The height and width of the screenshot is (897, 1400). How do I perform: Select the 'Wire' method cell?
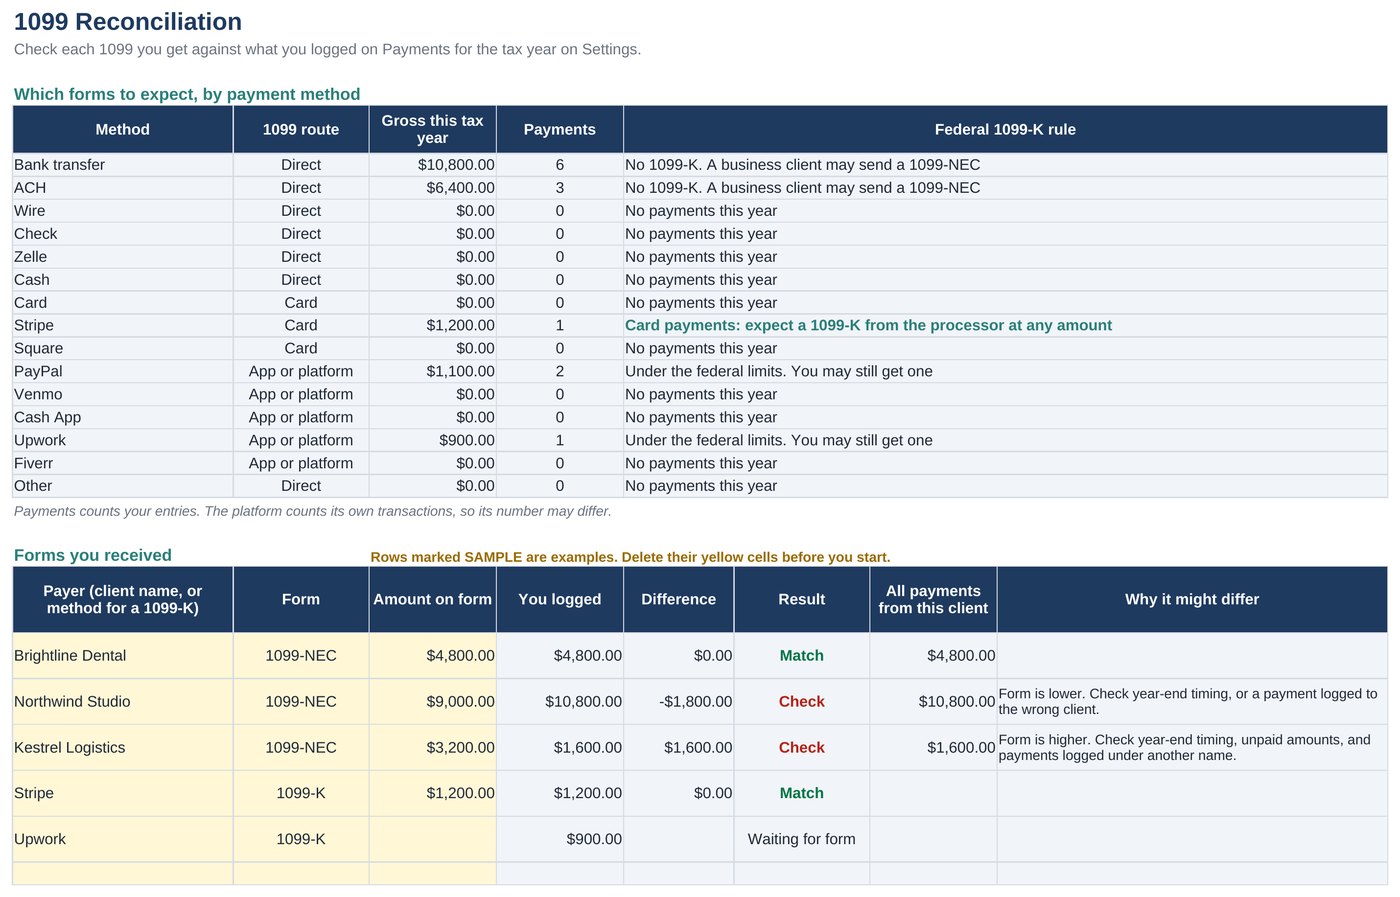click(123, 211)
